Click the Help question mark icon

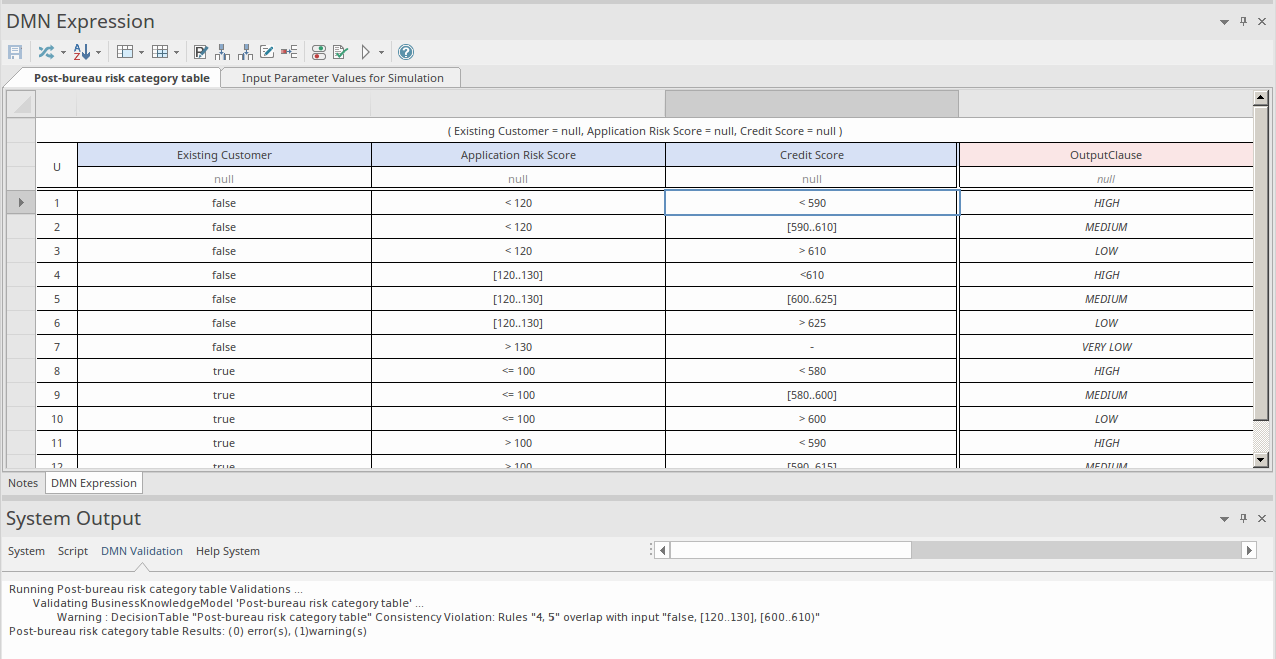point(406,52)
